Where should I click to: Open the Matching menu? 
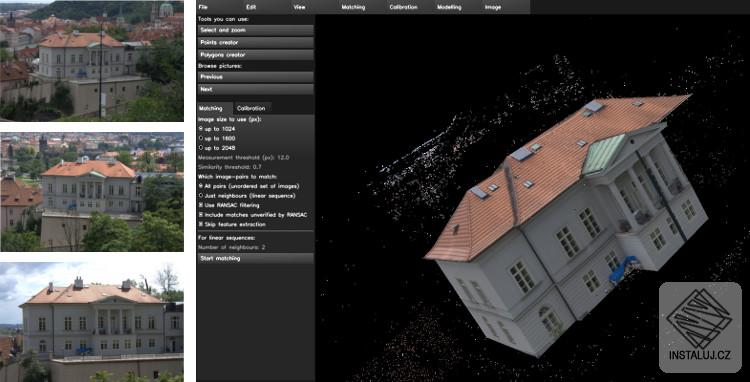click(x=353, y=7)
